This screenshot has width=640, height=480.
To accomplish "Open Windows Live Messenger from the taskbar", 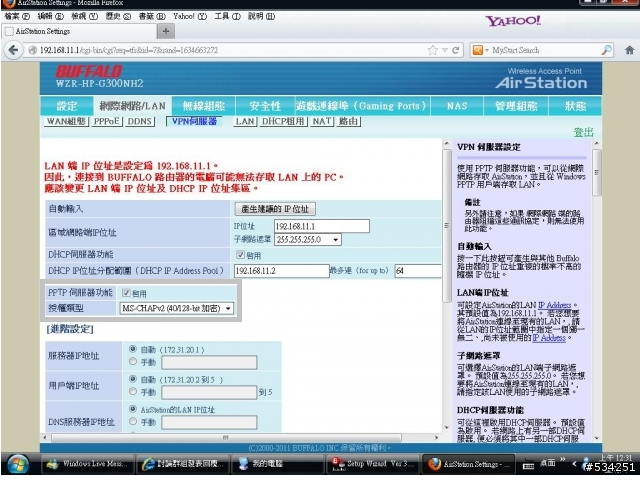I will pos(87,464).
